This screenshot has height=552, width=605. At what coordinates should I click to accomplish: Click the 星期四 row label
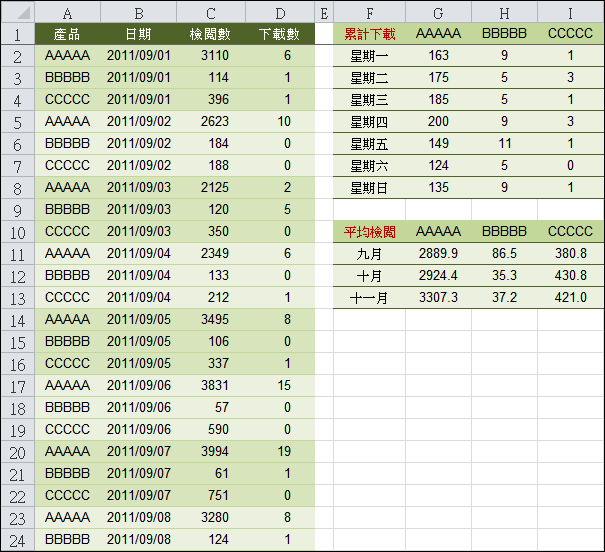(x=370, y=122)
